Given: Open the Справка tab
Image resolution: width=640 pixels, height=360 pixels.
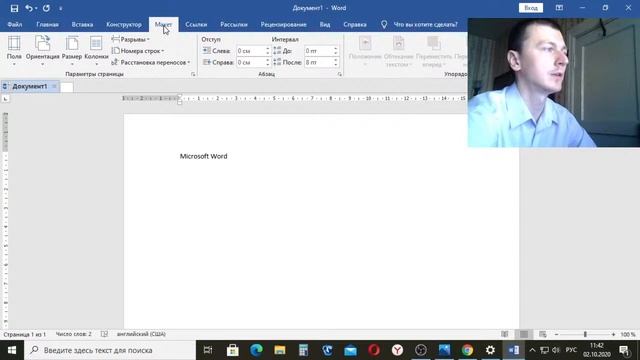Looking at the screenshot, I should (355, 24).
